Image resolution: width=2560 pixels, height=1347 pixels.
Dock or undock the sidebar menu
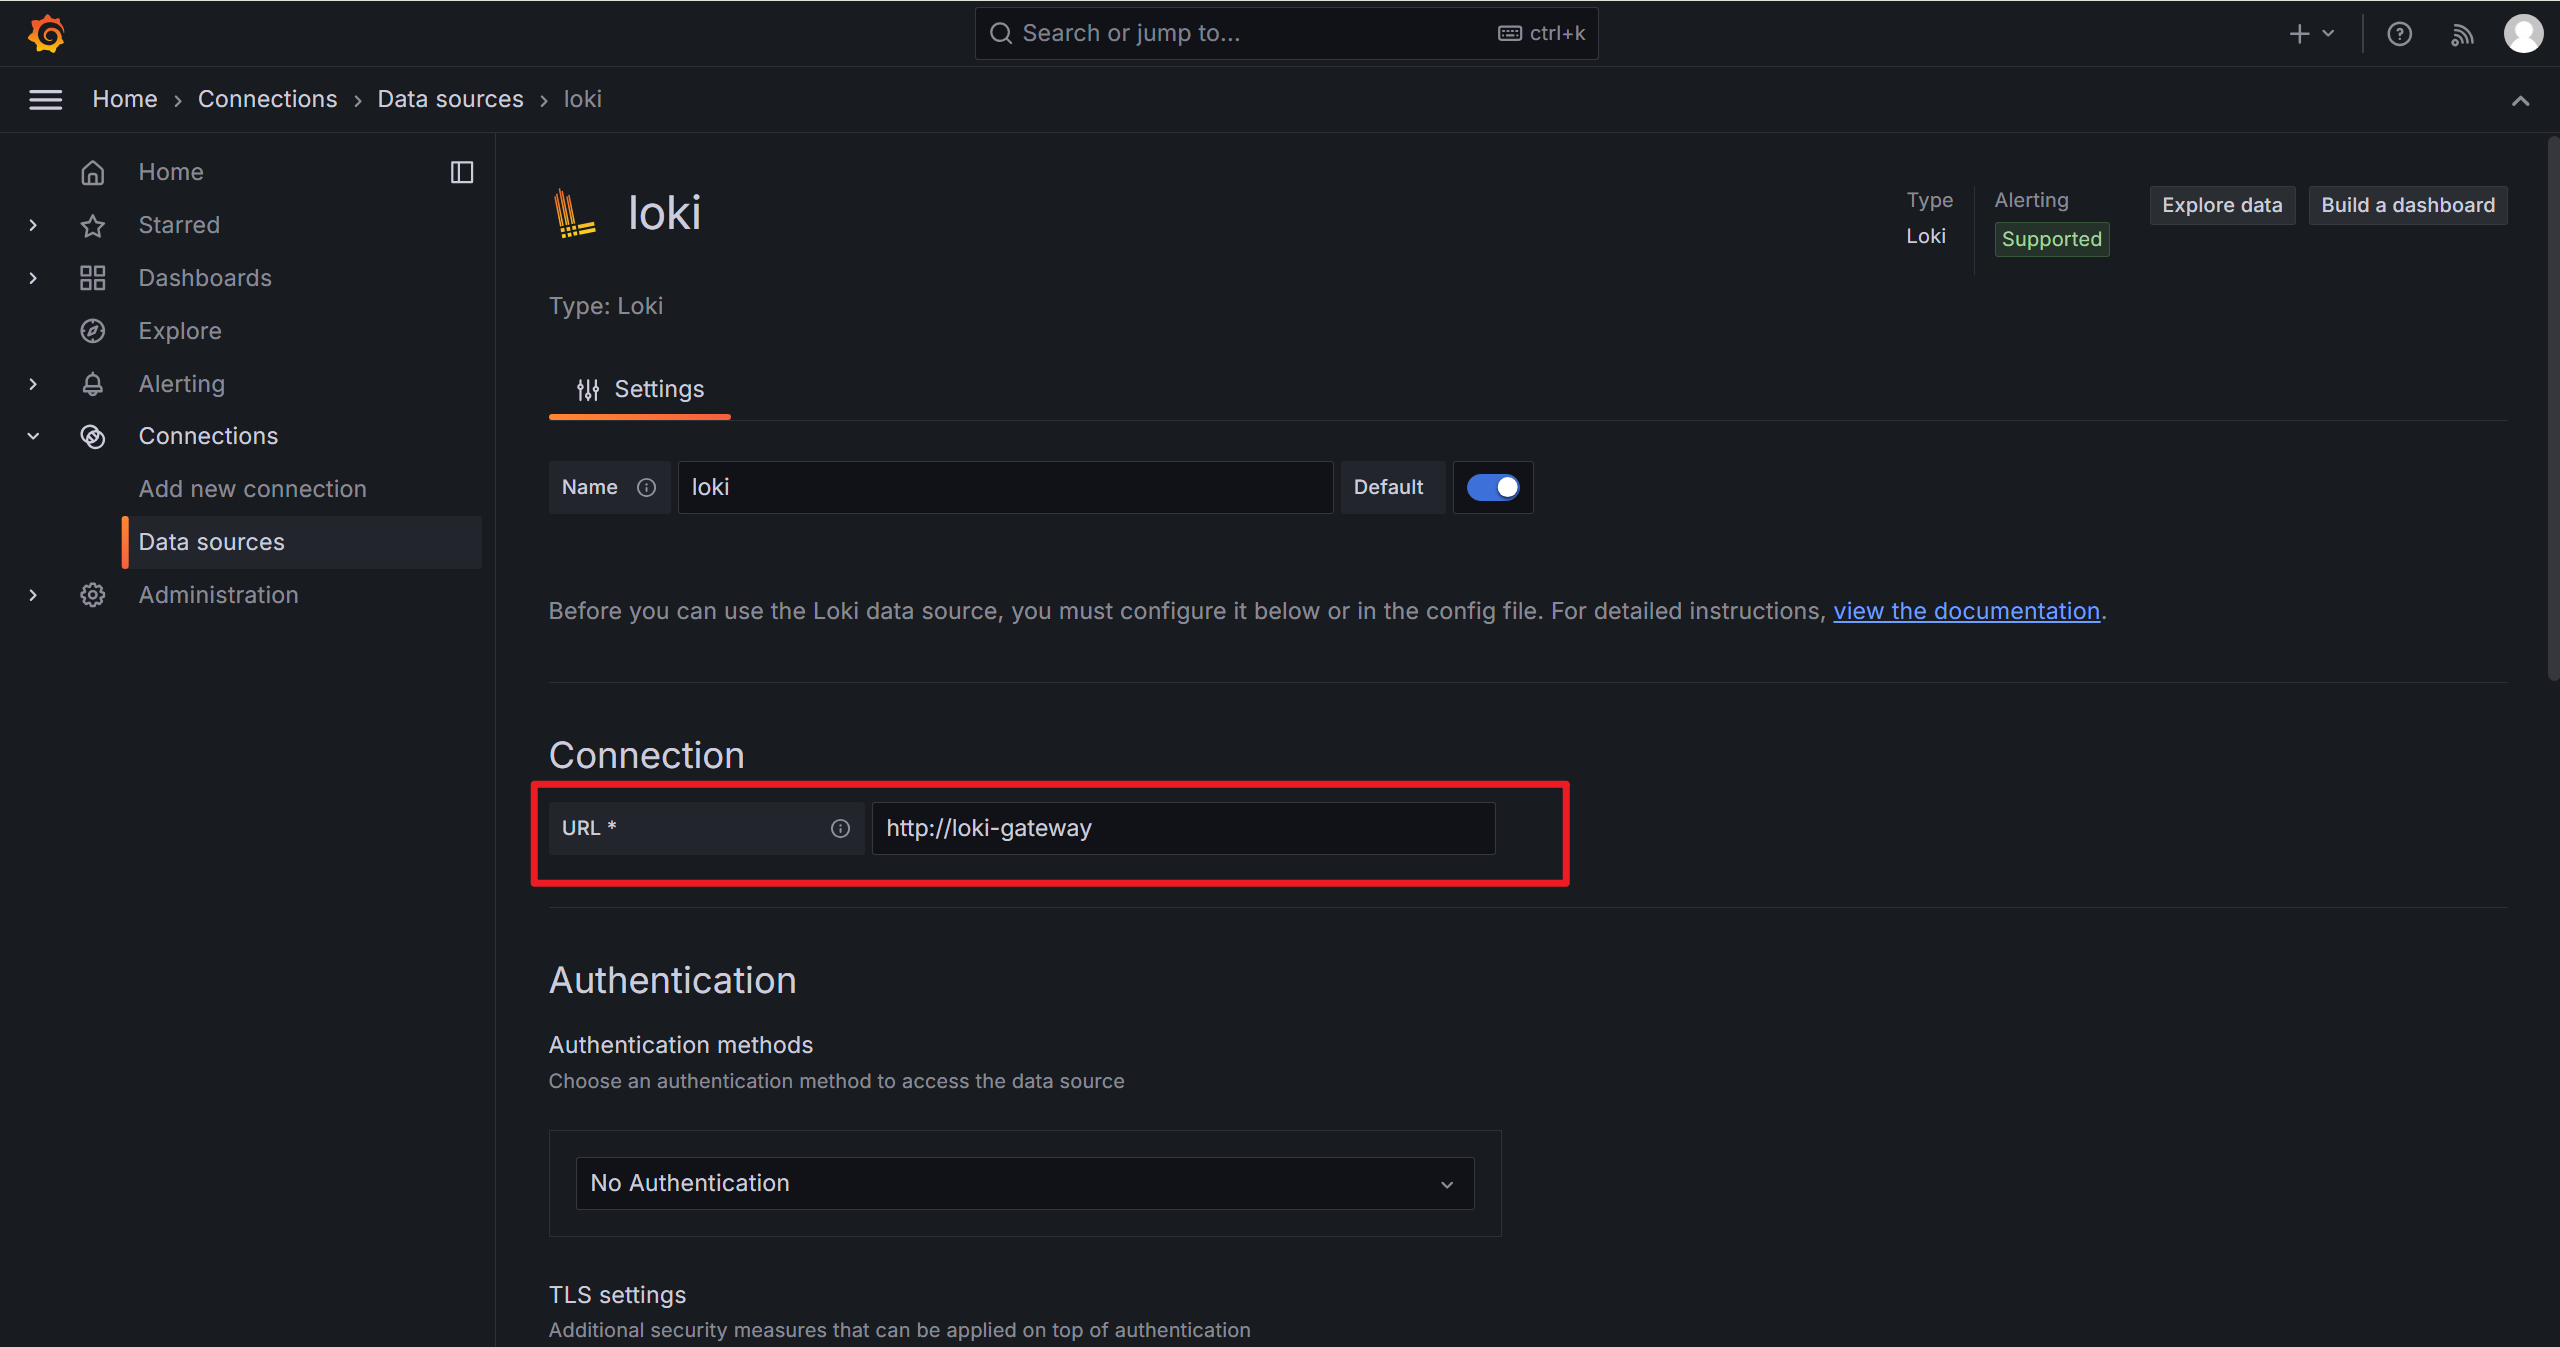tap(462, 172)
